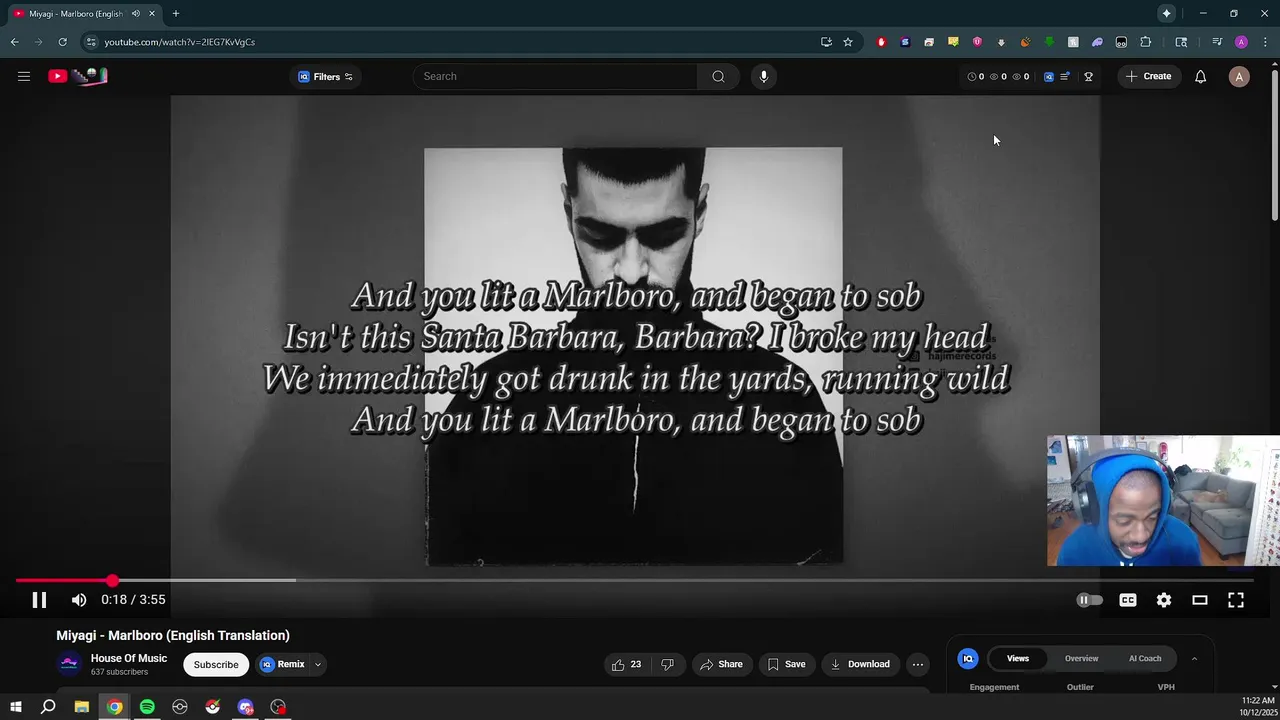Click the green download arrow extension
The width and height of the screenshot is (1280, 720).
pyautogui.click(x=1049, y=42)
